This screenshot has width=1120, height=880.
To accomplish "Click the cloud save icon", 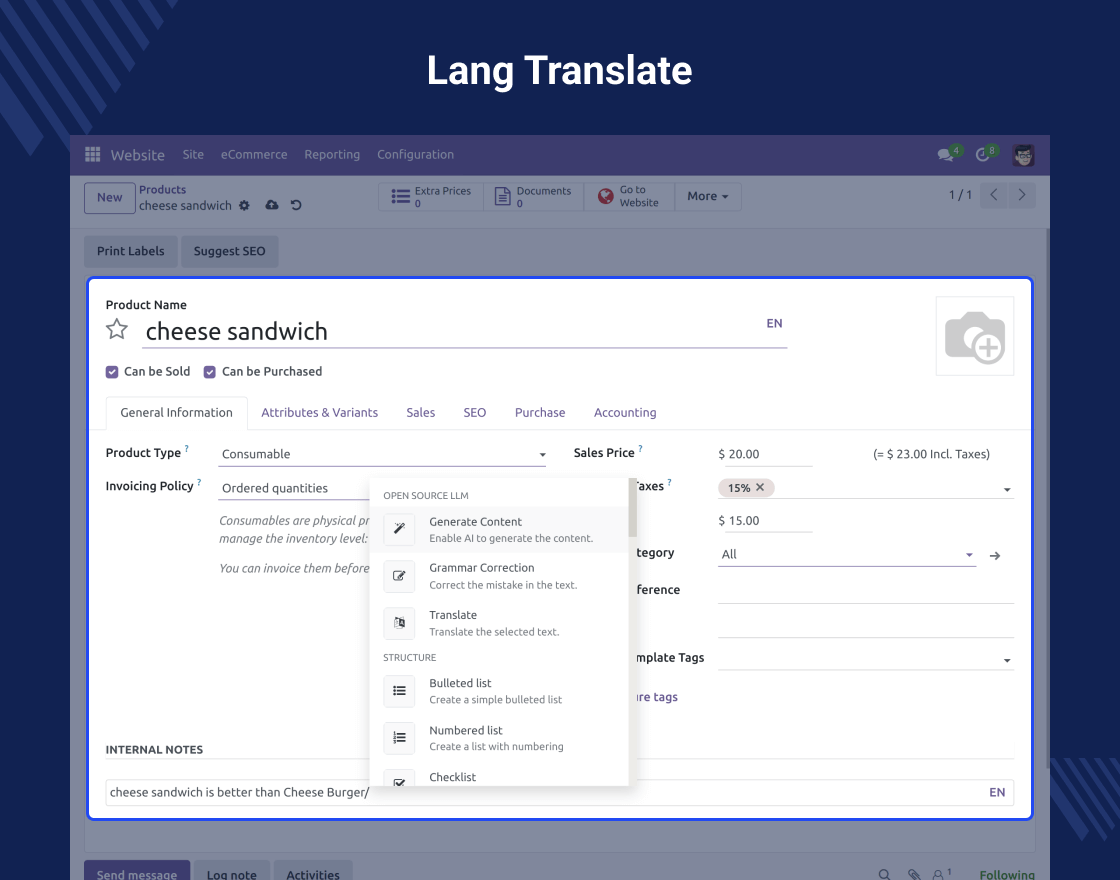I will click(x=272, y=205).
